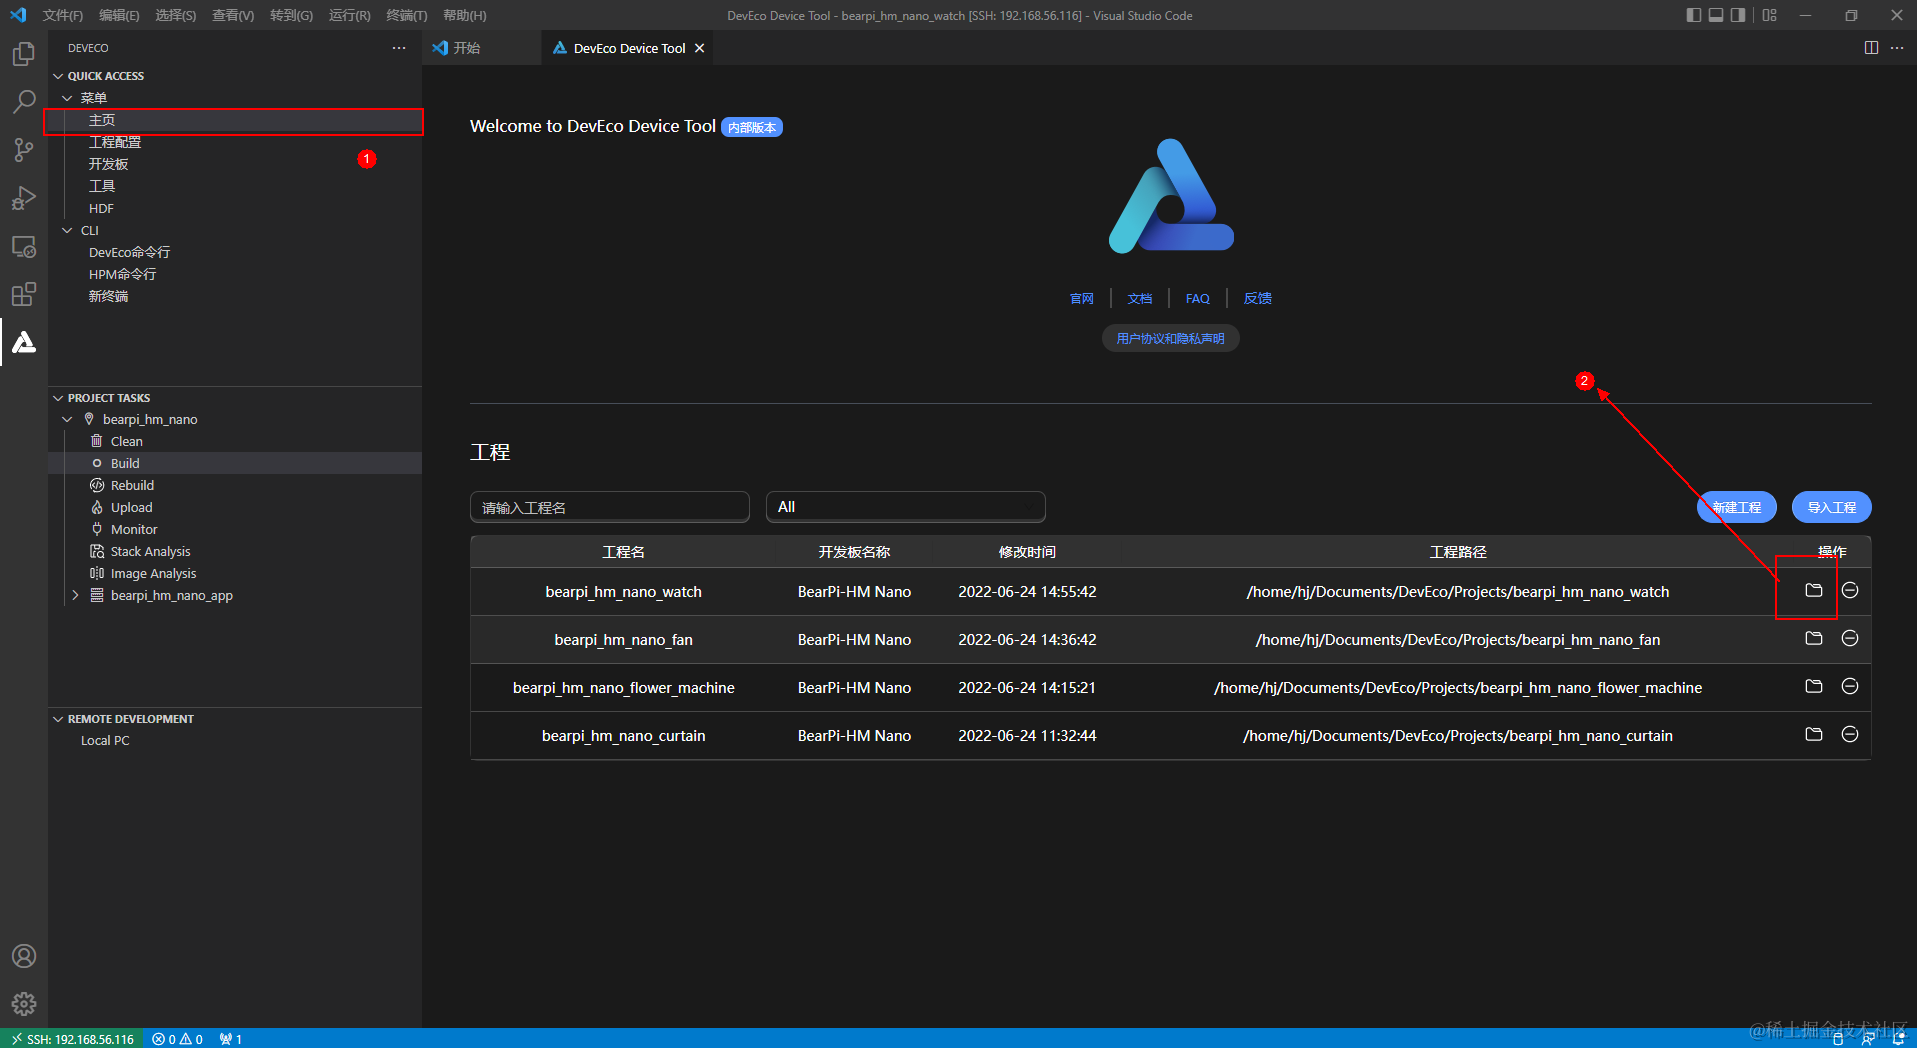Open DEVECO sidebar more actions ellipsis

point(399,48)
